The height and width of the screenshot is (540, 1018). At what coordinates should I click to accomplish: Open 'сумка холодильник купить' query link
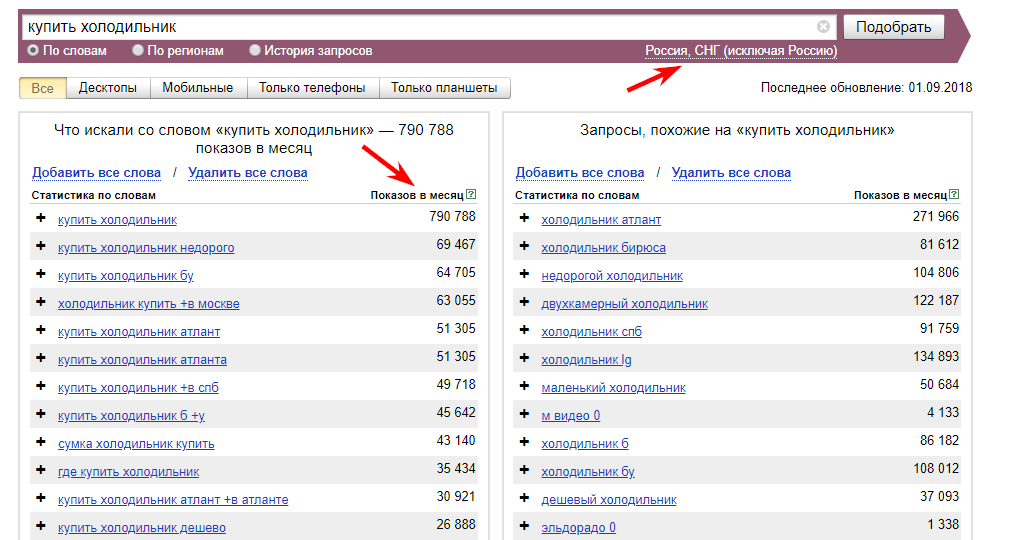136,443
